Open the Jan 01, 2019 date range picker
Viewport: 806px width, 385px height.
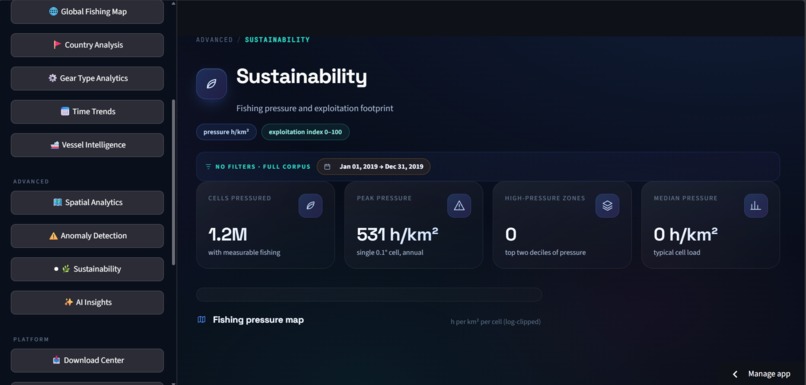pyautogui.click(x=373, y=167)
